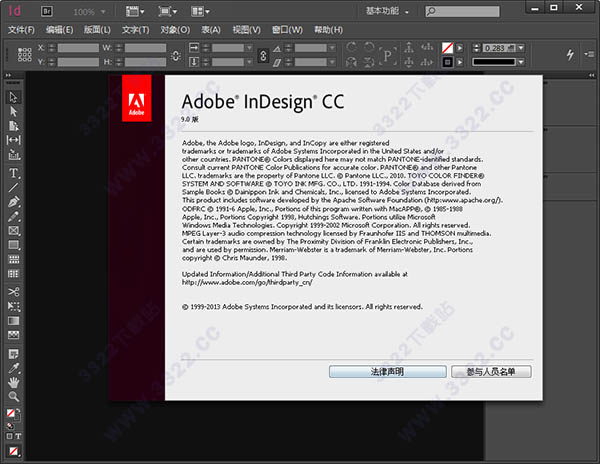Viewport: 600px width, 464px height.
Task: Click the control panel fill swatch
Action: (x=447, y=48)
